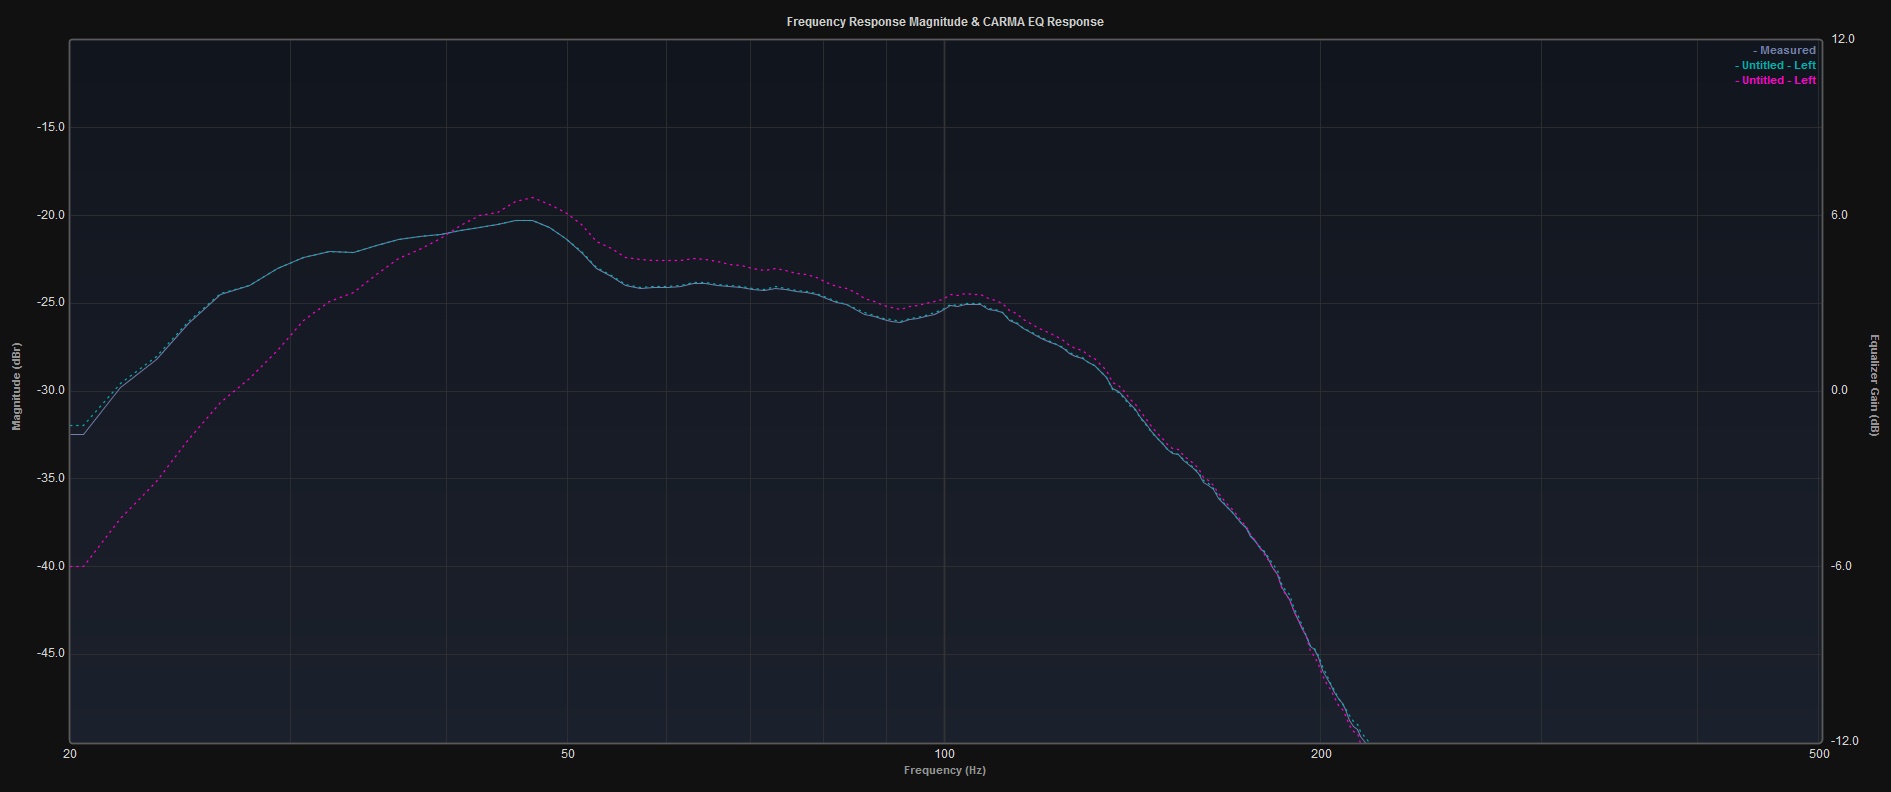Click the -30.0 magnitude tick label
This screenshot has height=792, width=1891.
pos(51,391)
